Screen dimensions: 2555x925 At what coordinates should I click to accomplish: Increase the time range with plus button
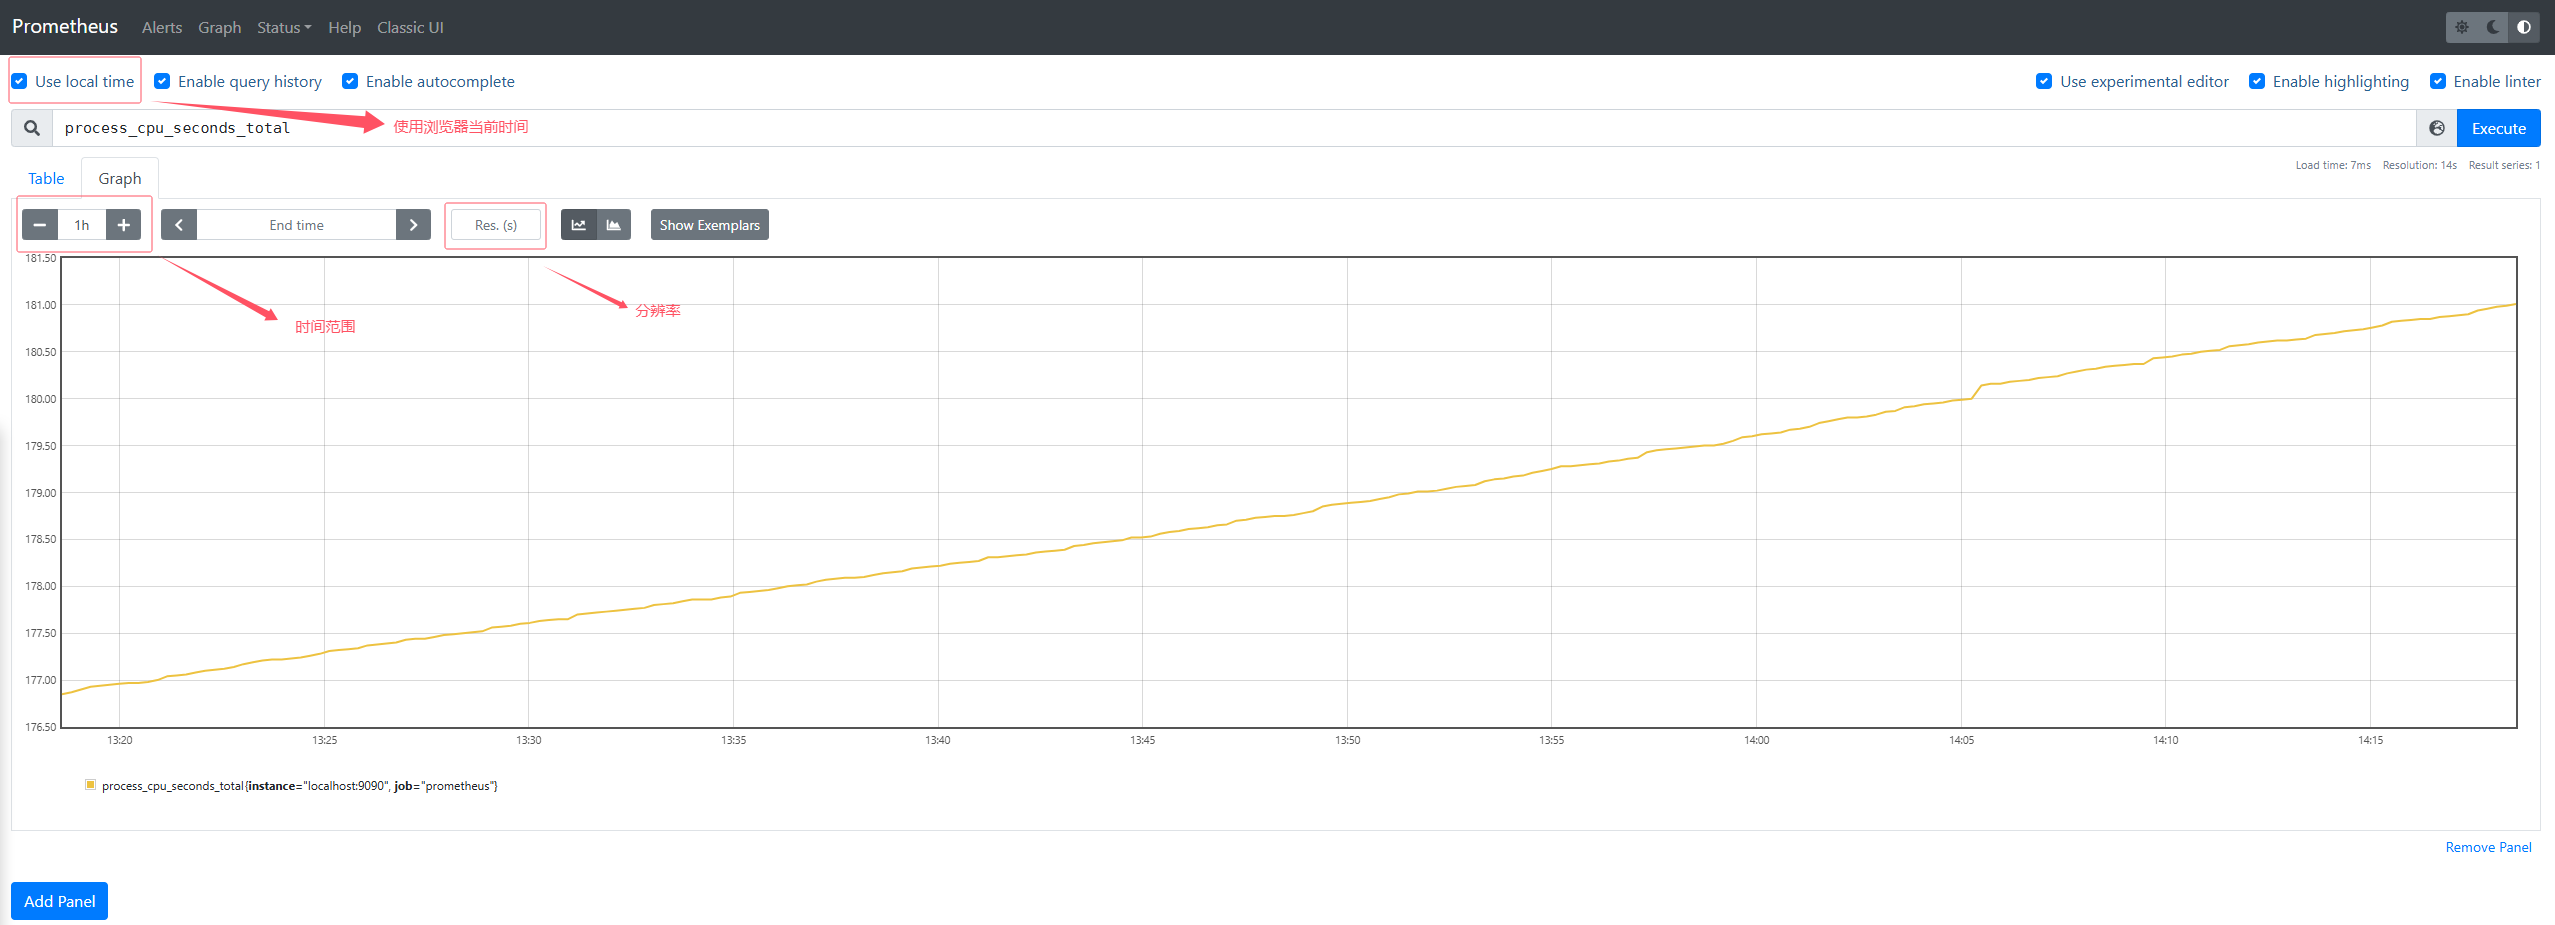[x=123, y=225]
